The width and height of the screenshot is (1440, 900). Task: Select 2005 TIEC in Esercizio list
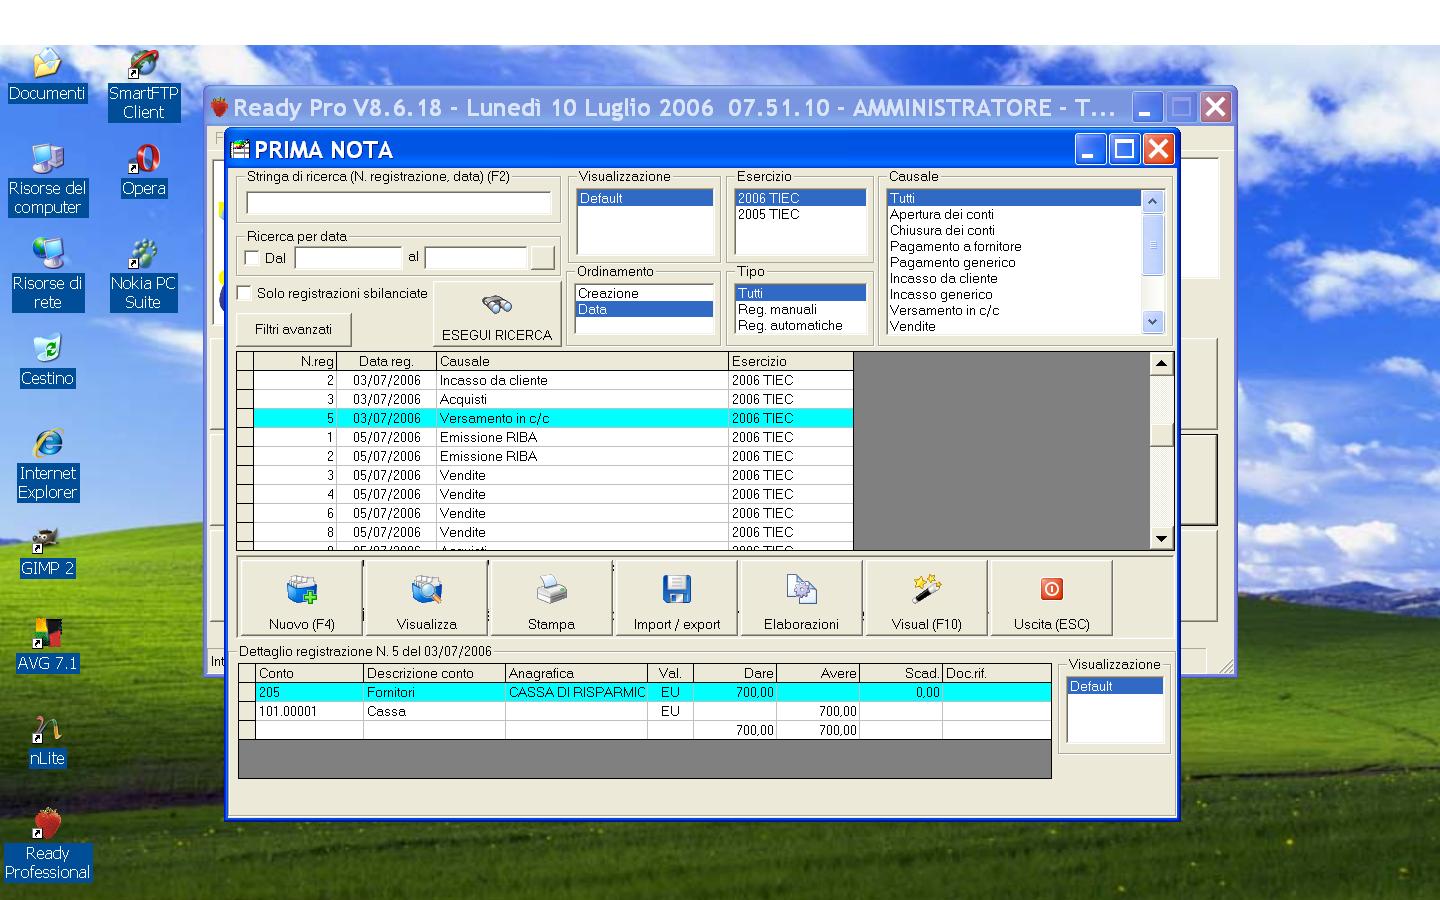[800, 214]
